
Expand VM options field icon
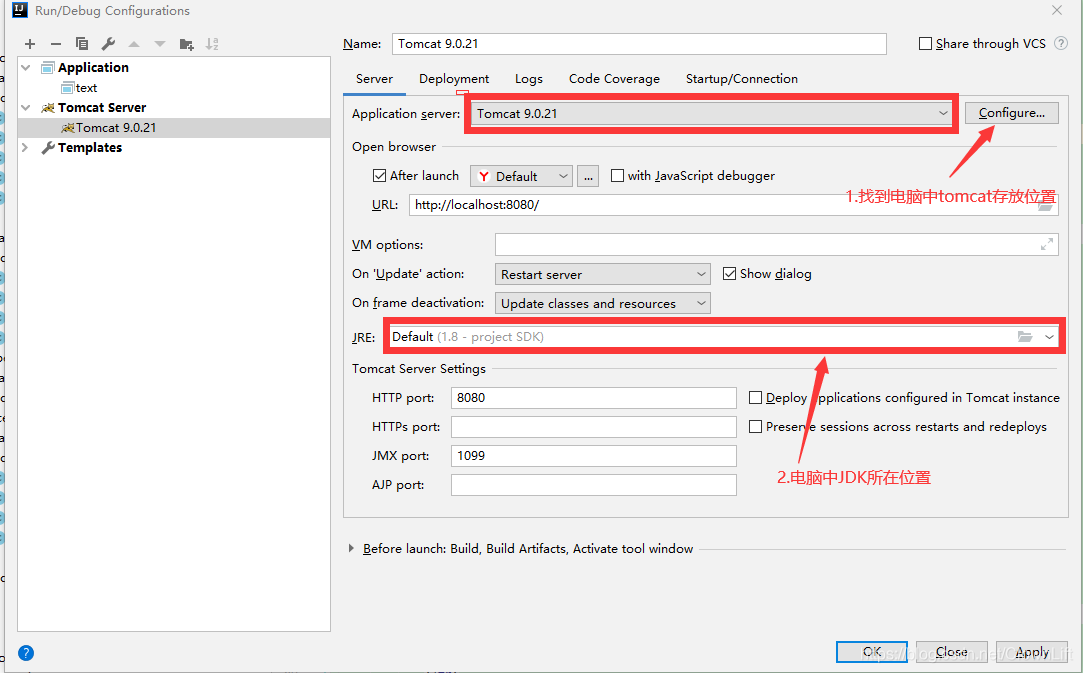tap(1047, 245)
